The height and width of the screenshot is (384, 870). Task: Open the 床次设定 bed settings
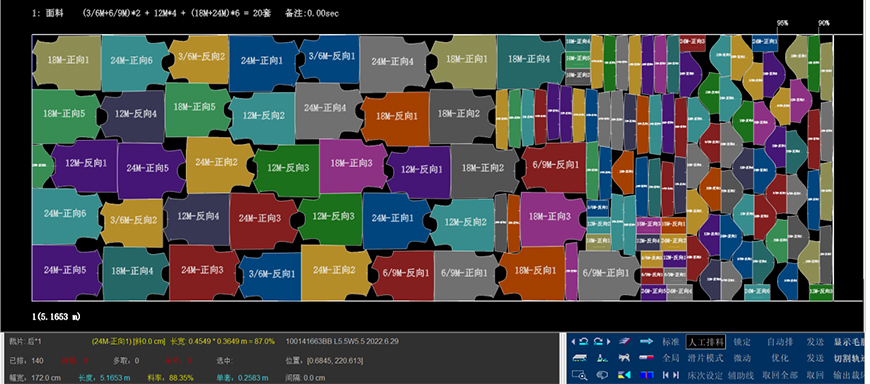point(705,375)
